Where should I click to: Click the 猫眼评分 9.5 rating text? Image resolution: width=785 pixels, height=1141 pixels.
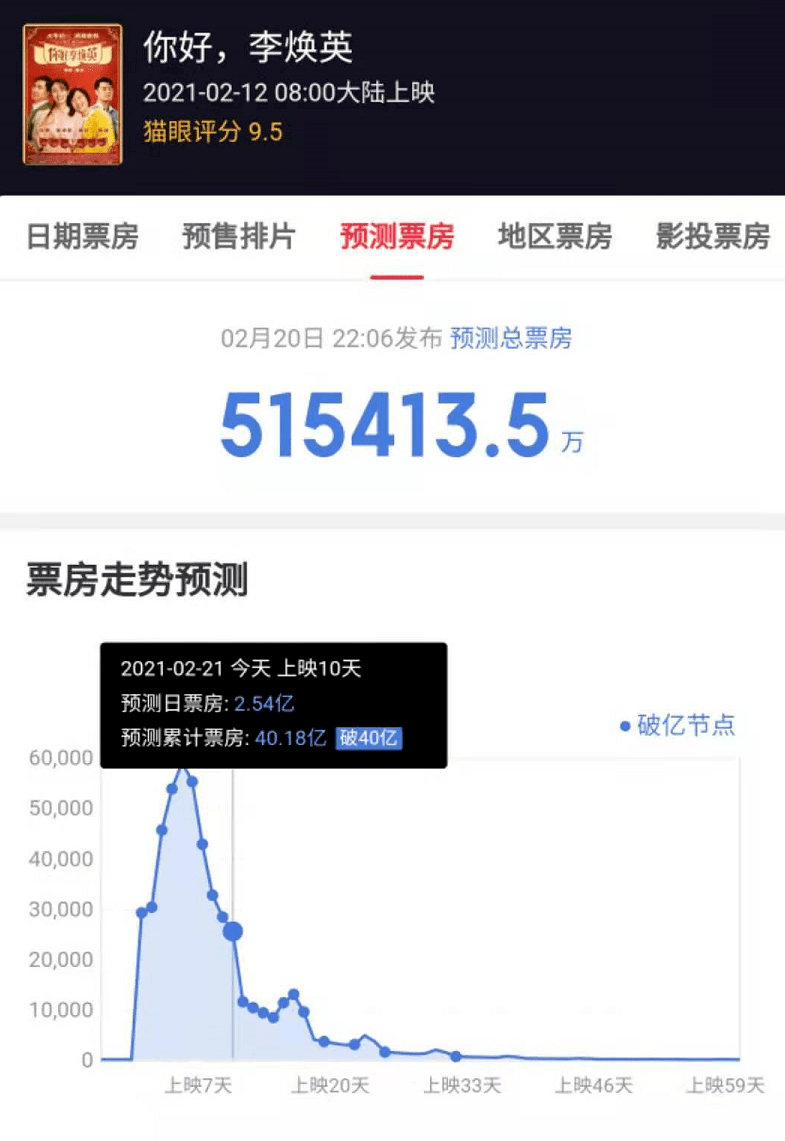pyautogui.click(x=213, y=132)
